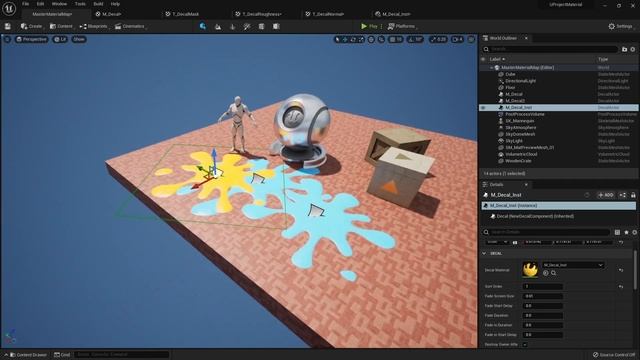Image resolution: width=640 pixels, height=360 pixels.
Task: Click the Details property matrix grid icon
Action: click(617, 232)
